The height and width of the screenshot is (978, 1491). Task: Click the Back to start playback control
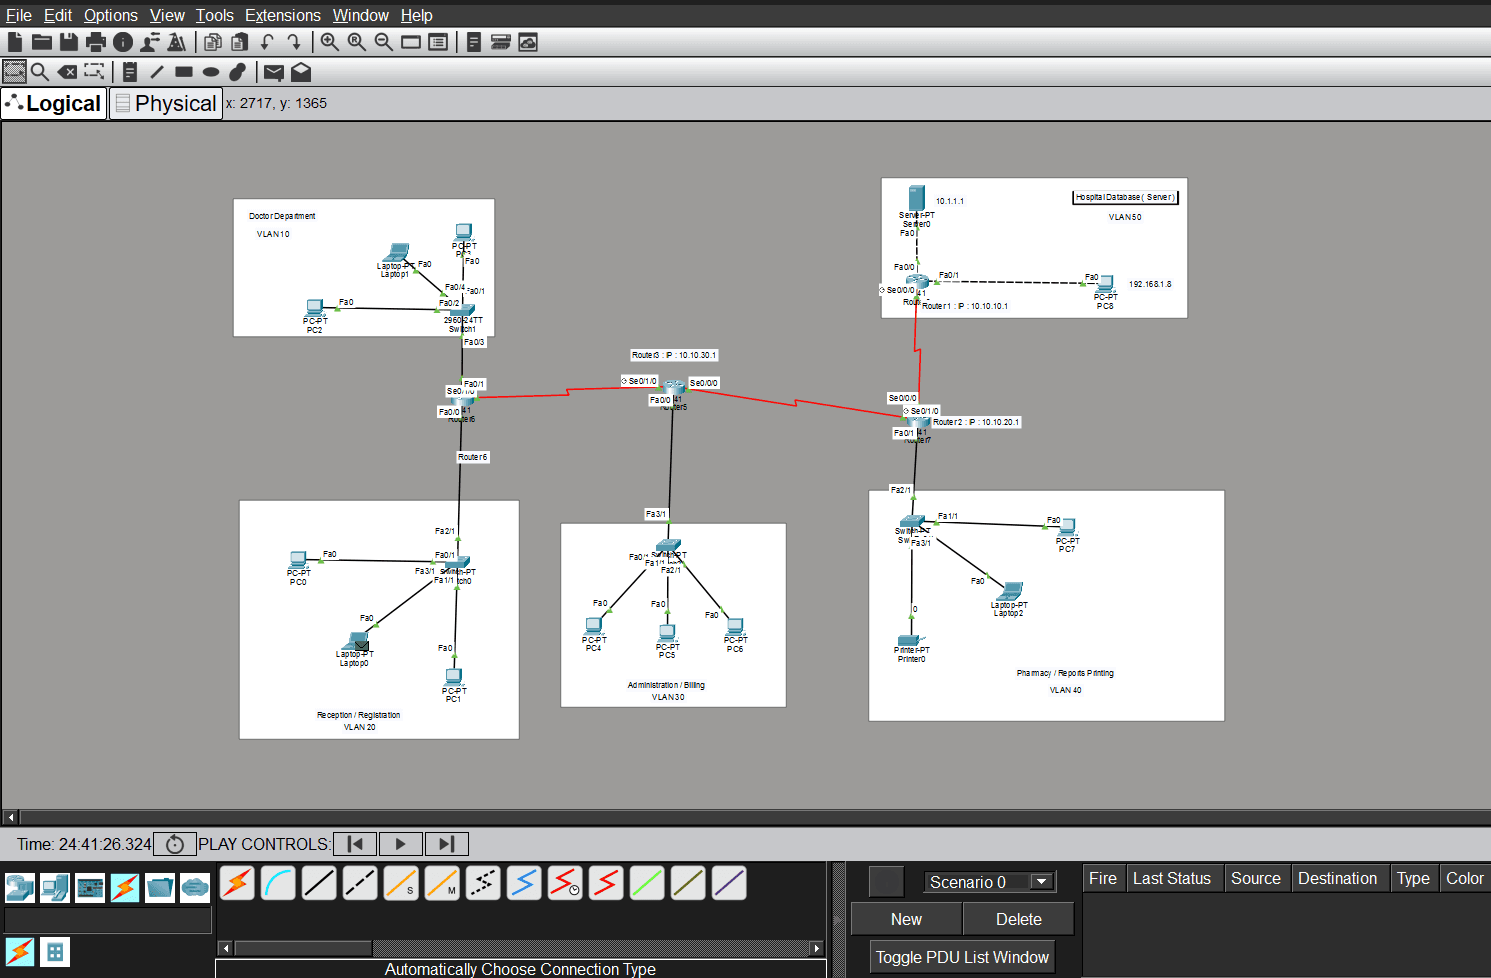(x=355, y=844)
